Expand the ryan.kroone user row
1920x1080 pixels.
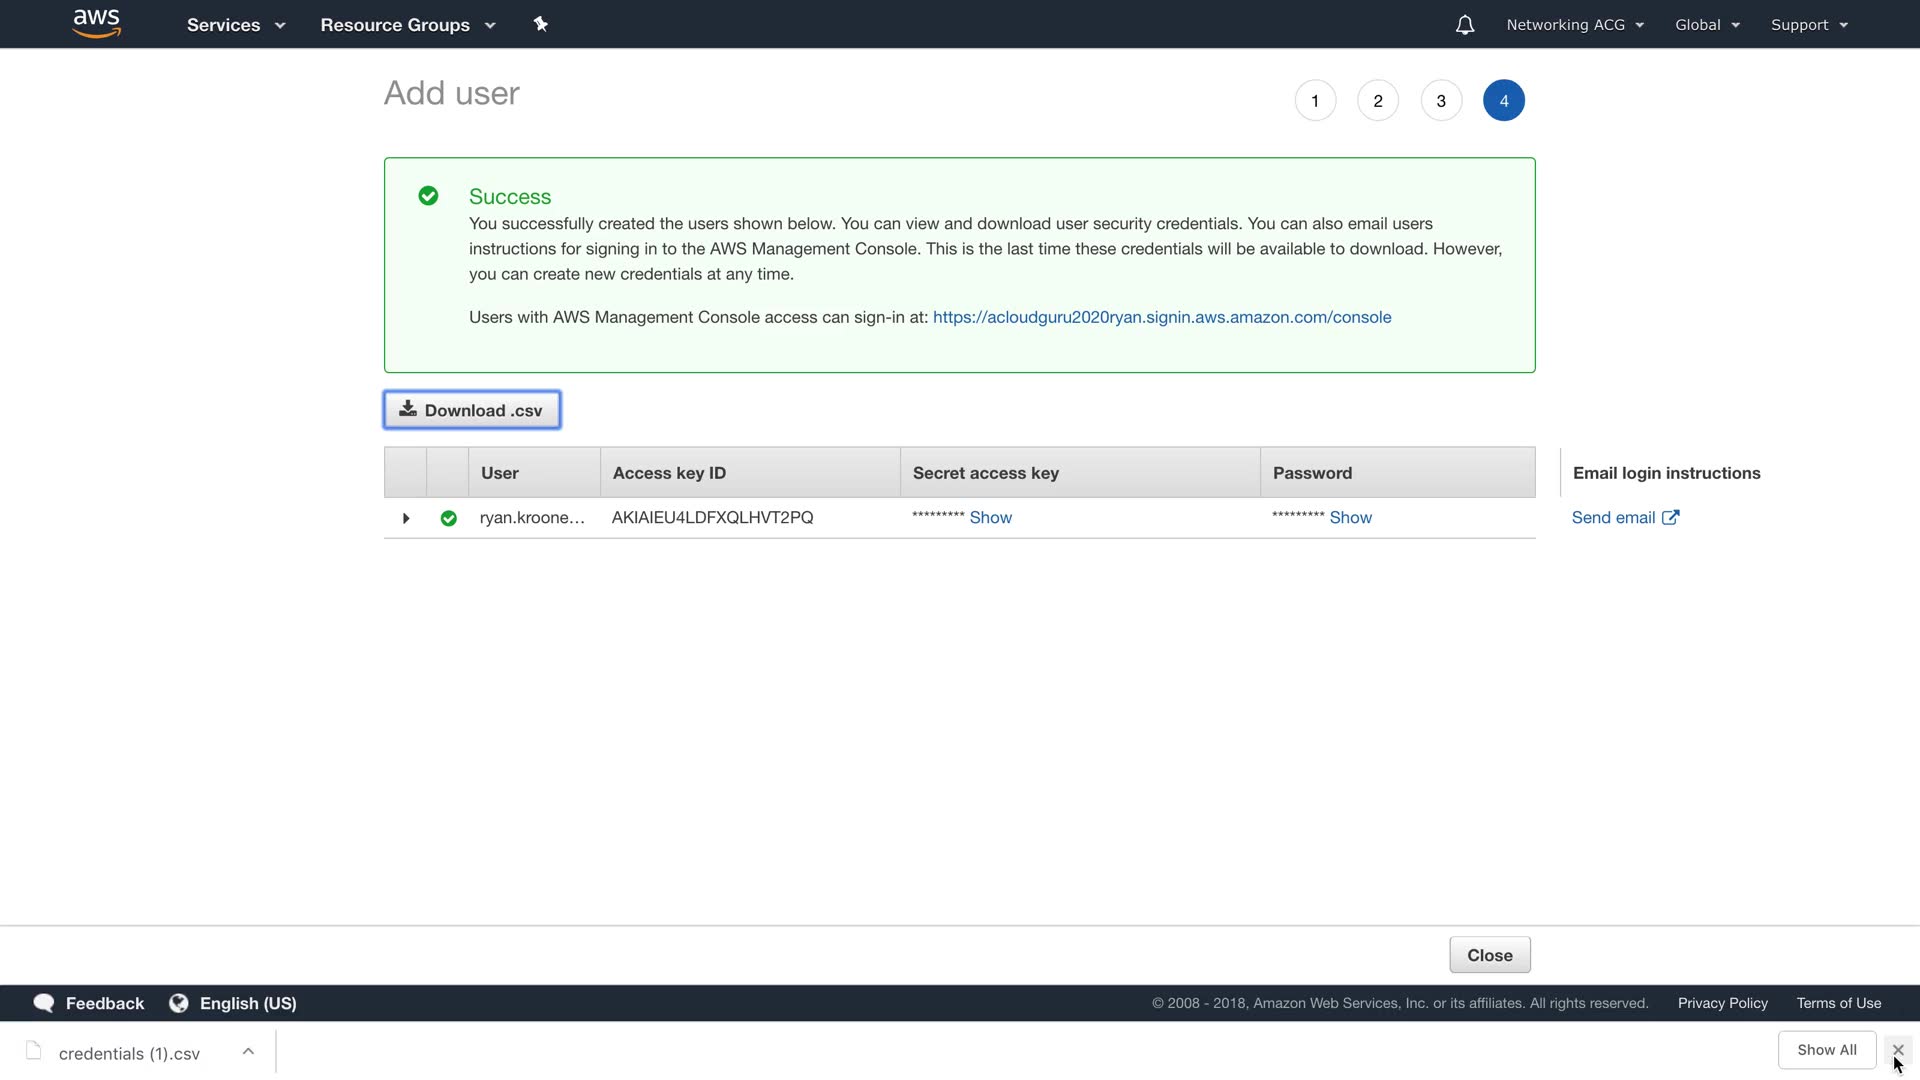click(406, 518)
